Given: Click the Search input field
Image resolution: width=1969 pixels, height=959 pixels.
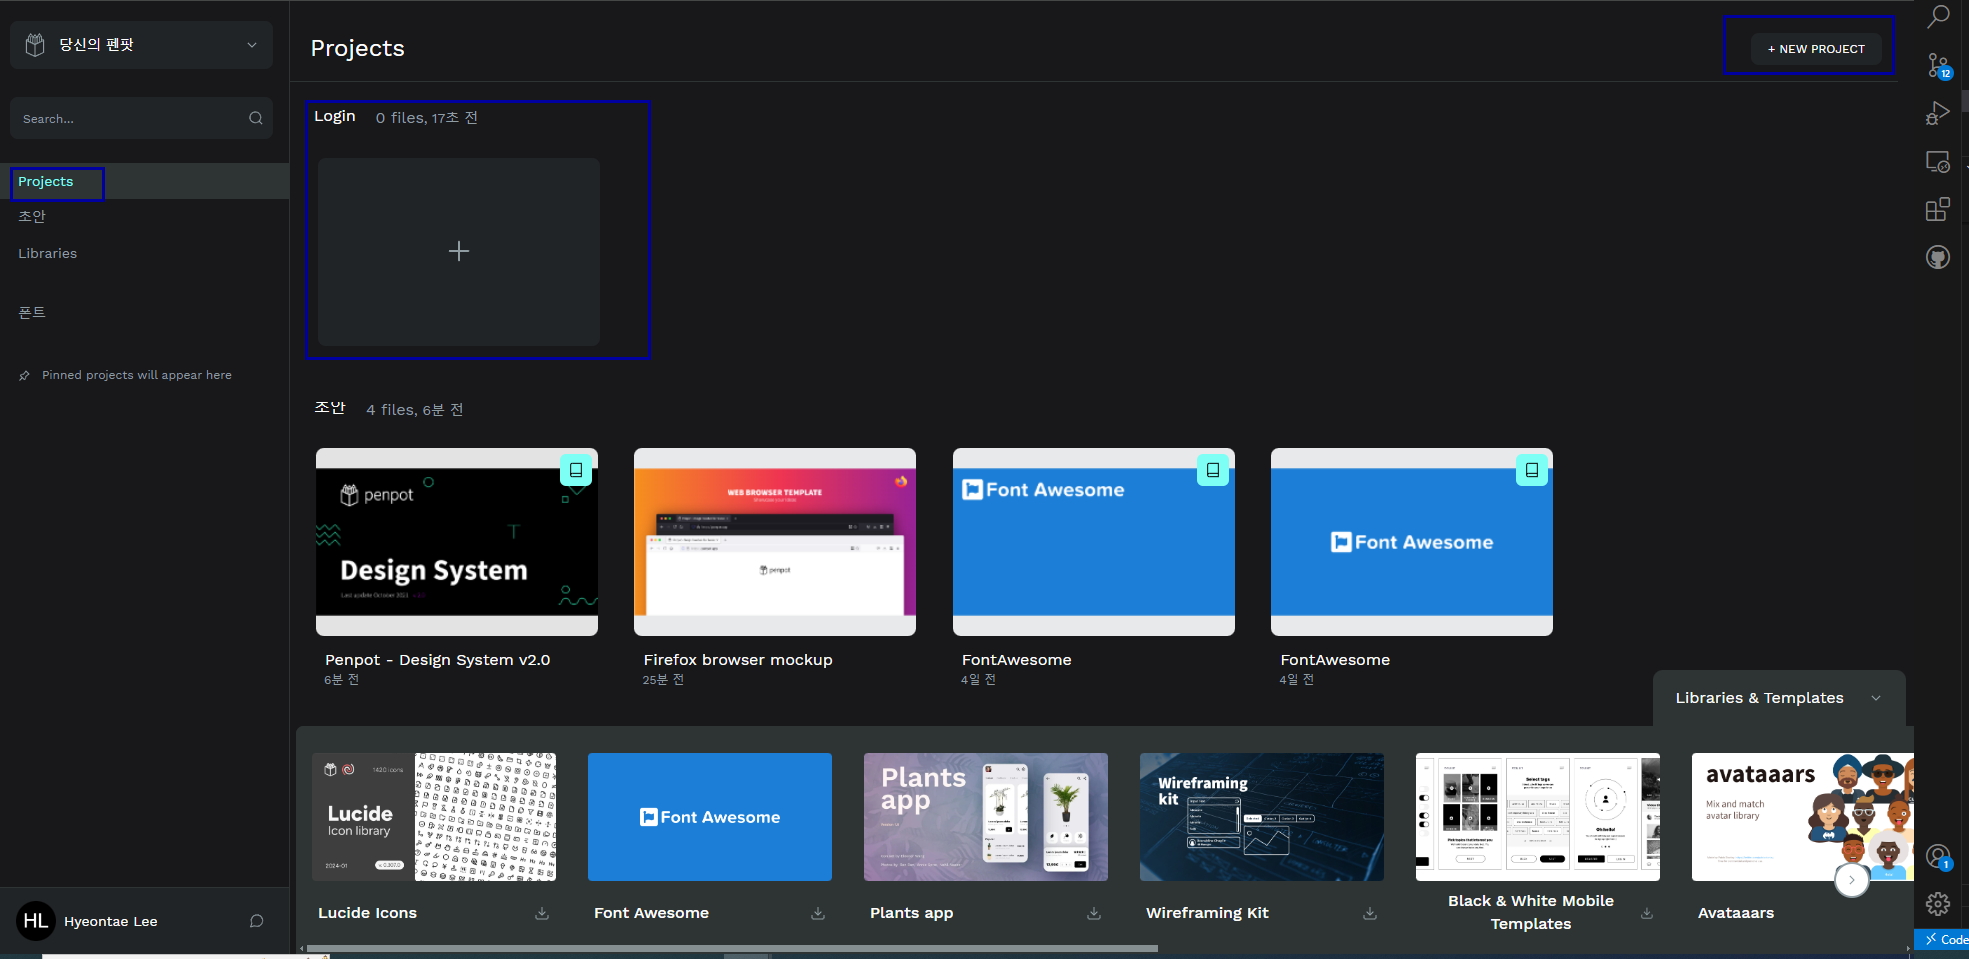Looking at the screenshot, I should [x=141, y=118].
